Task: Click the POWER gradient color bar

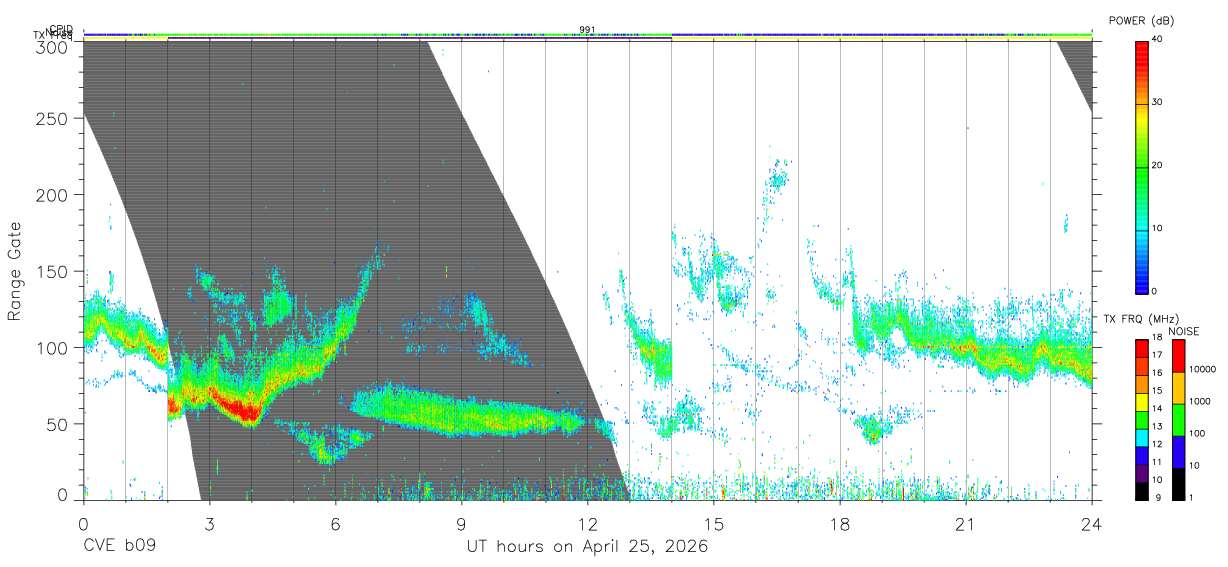Action: click(x=1141, y=166)
